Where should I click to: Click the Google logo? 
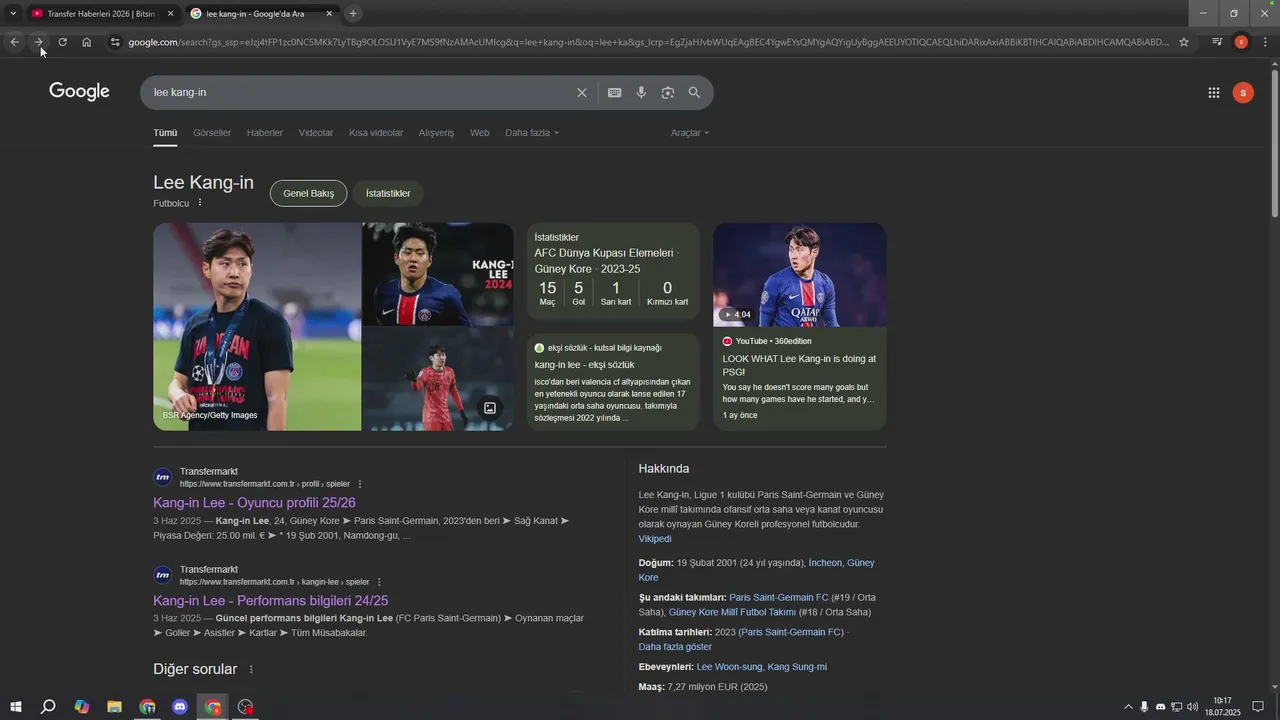[79, 92]
